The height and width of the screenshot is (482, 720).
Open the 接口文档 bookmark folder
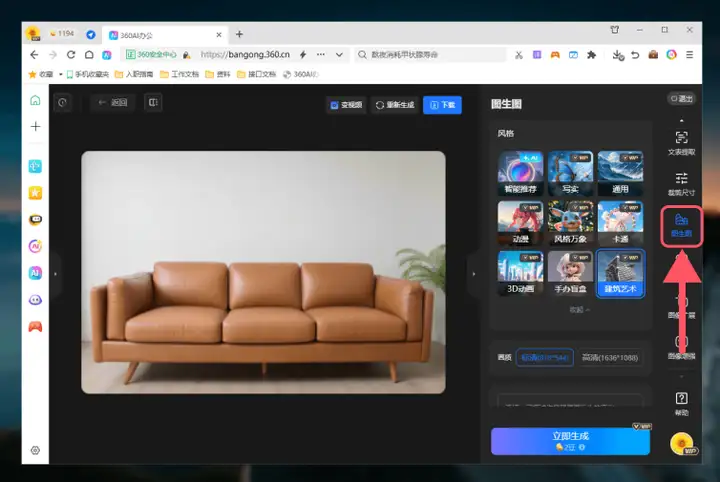(x=256, y=74)
